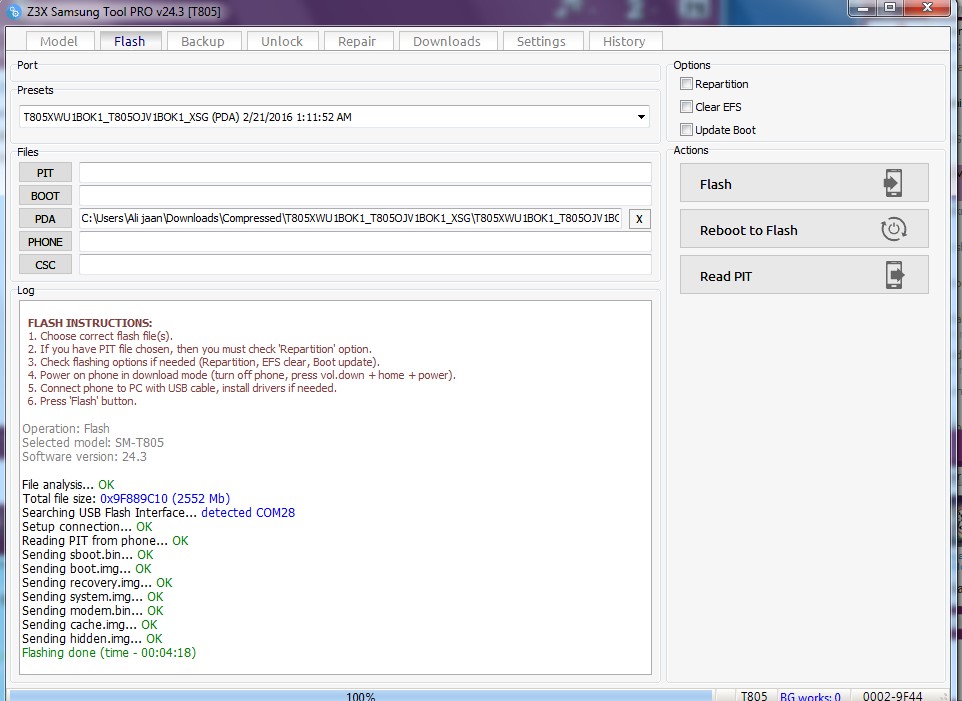Click 'Sending sboot.bin... OK' log line

pos(88,554)
